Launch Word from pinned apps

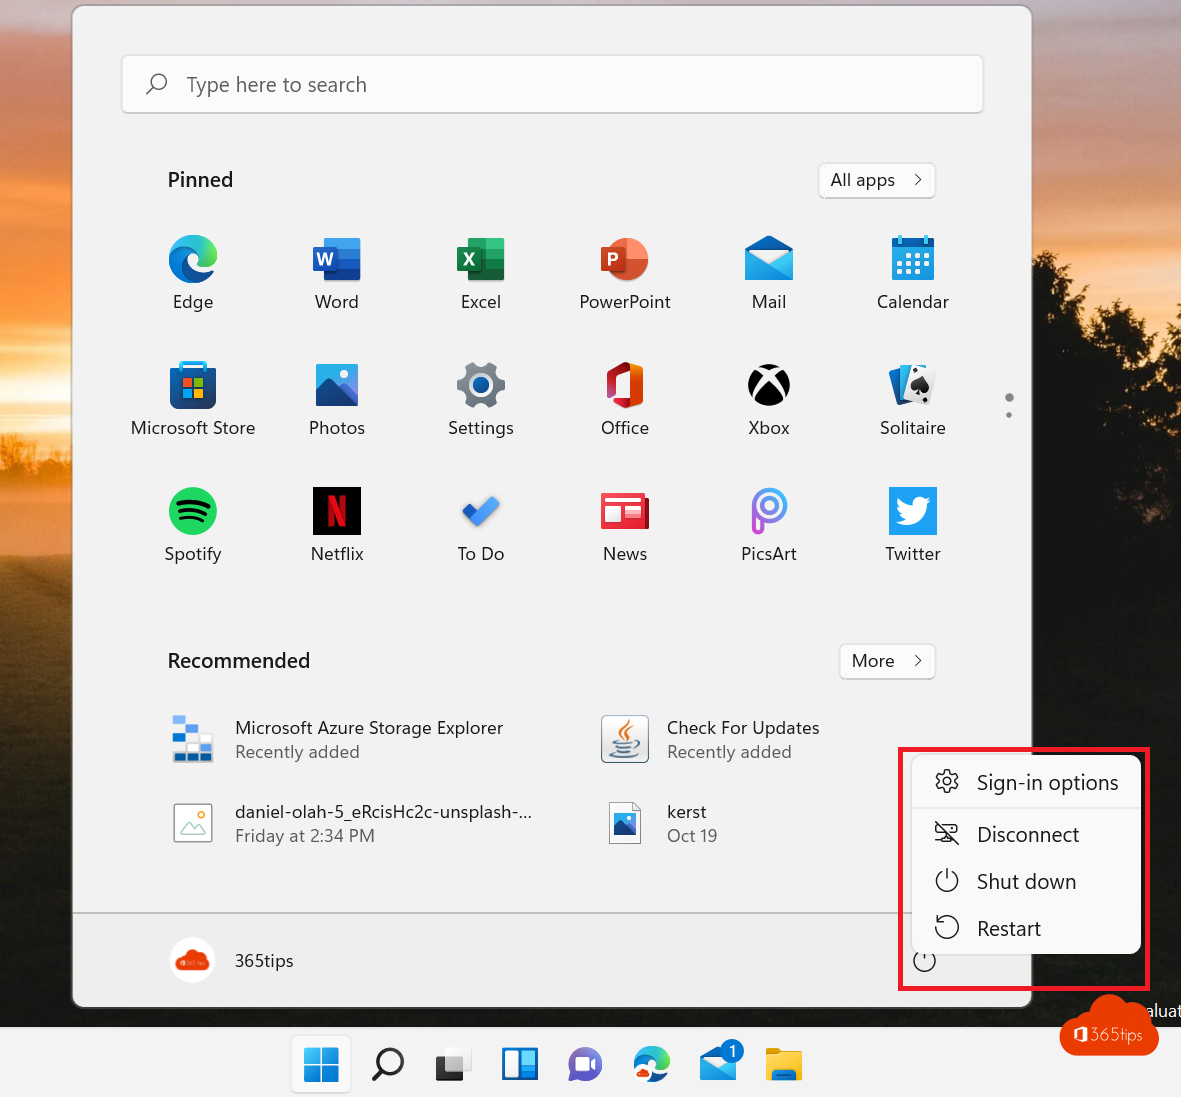[x=337, y=273]
